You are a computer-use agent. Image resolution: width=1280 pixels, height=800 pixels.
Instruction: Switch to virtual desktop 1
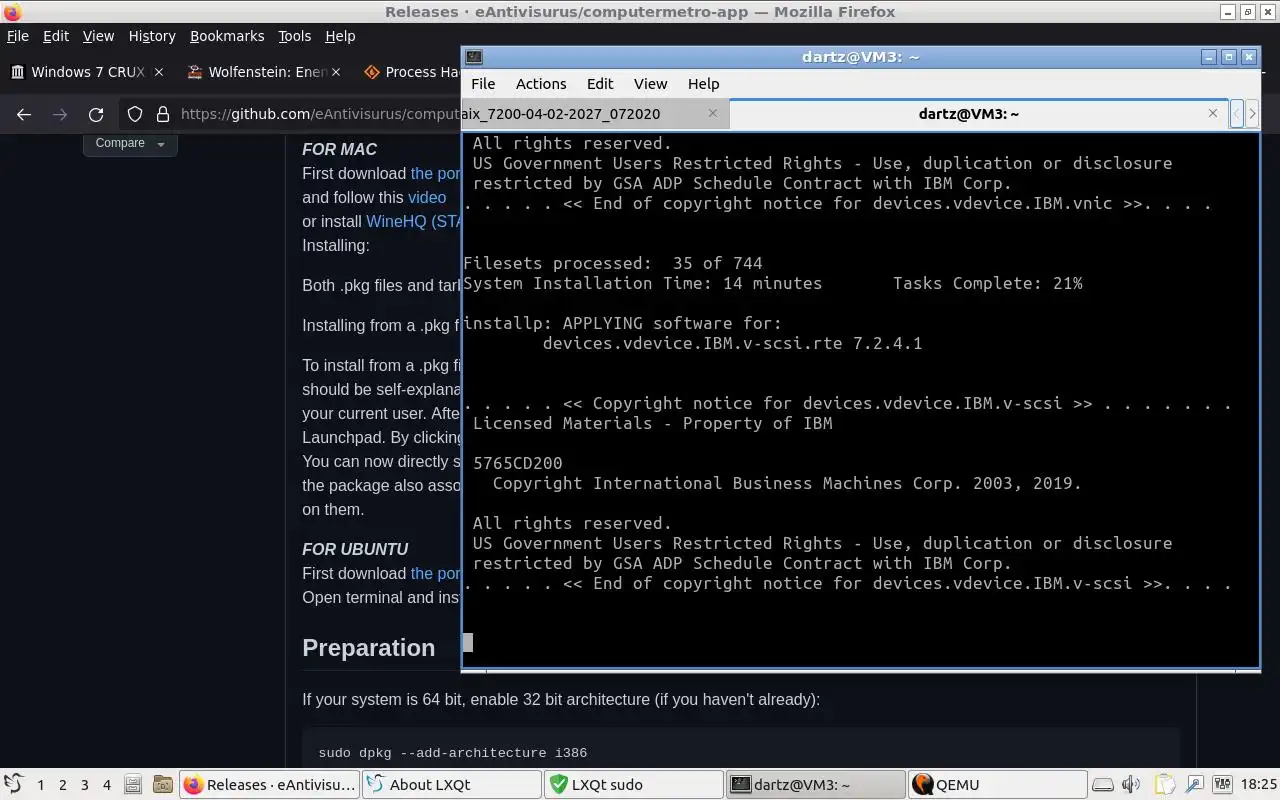(40, 785)
